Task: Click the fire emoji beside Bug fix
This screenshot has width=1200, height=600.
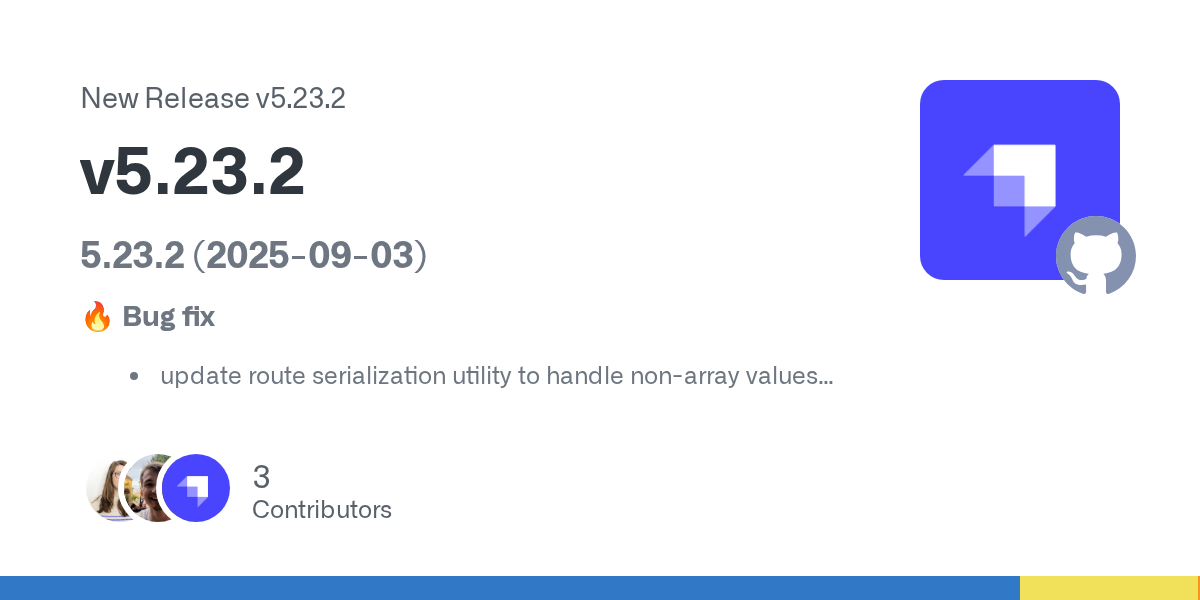Action: point(97,318)
